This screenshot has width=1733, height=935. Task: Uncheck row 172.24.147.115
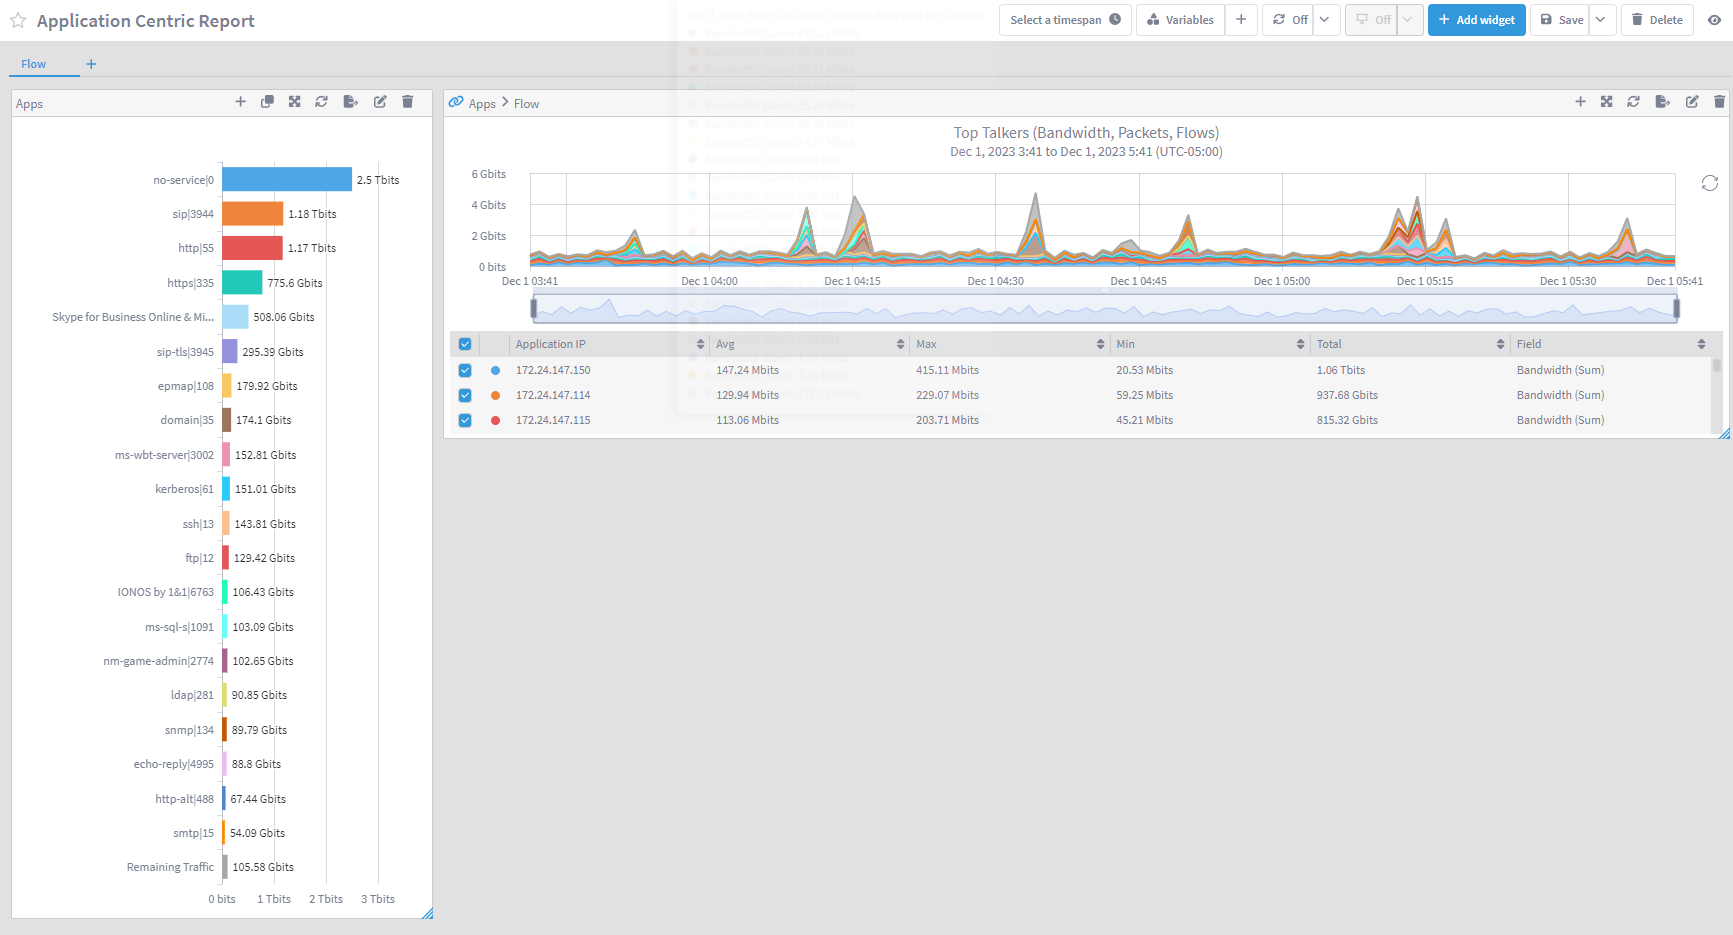[465, 420]
